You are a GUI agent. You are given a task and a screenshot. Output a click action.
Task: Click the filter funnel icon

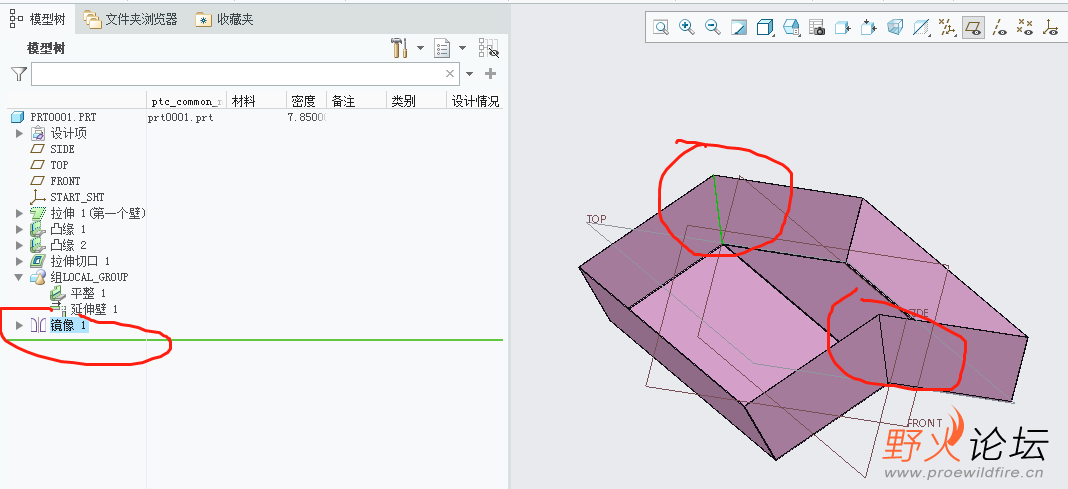pos(19,74)
